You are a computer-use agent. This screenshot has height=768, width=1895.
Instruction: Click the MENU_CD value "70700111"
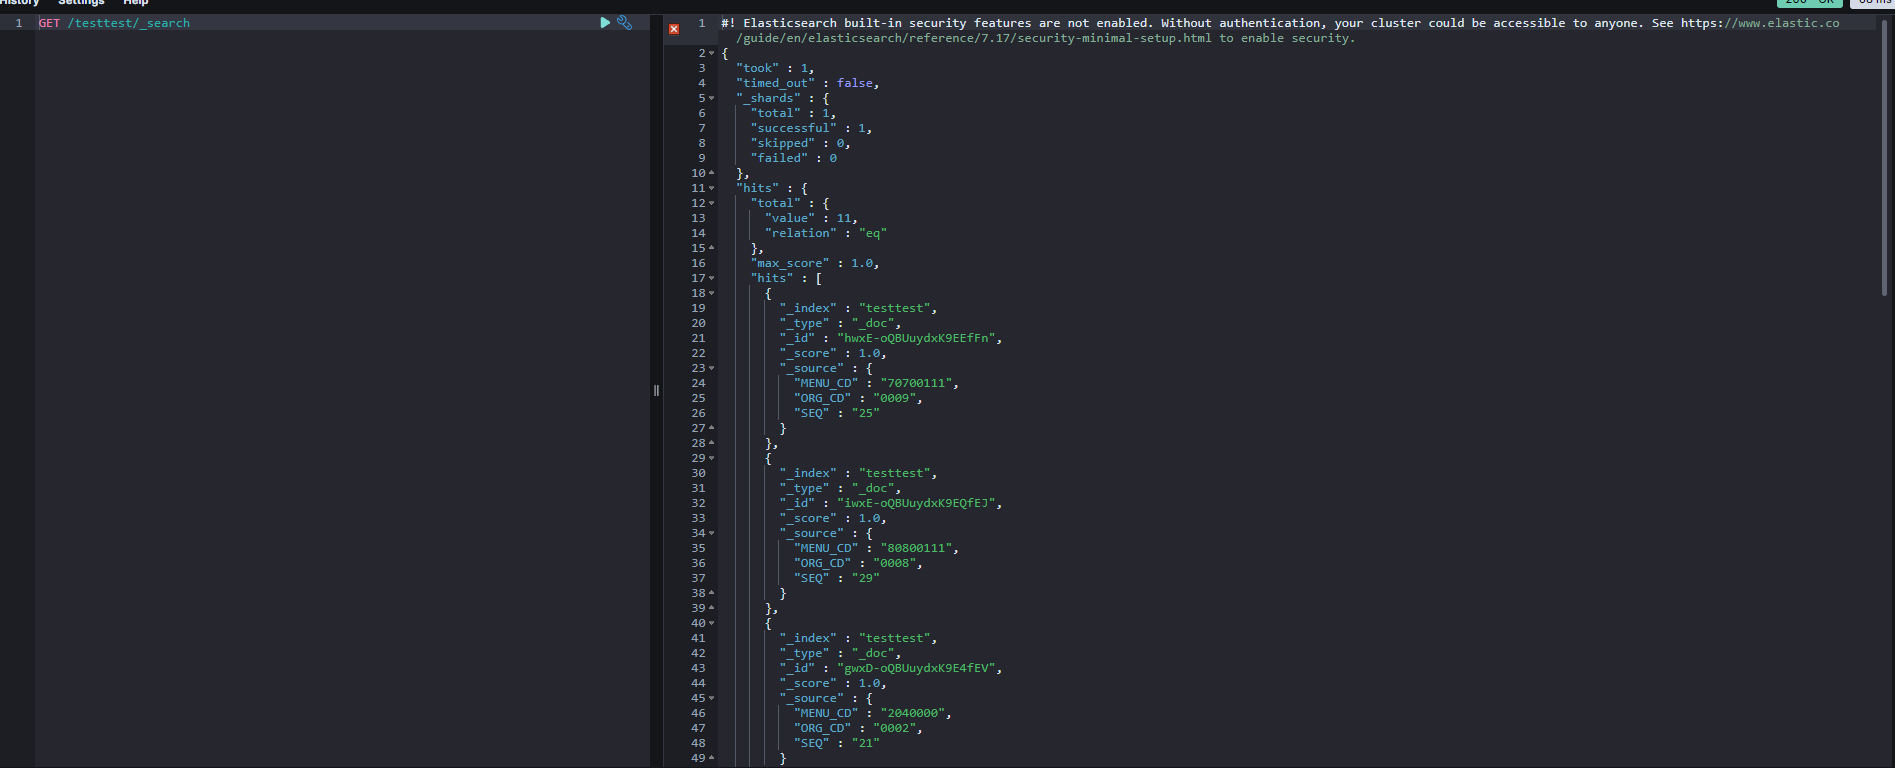tap(916, 383)
